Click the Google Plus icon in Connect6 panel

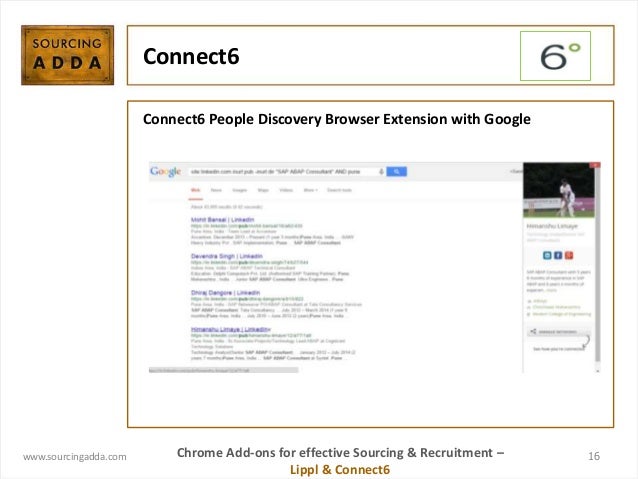point(569,255)
